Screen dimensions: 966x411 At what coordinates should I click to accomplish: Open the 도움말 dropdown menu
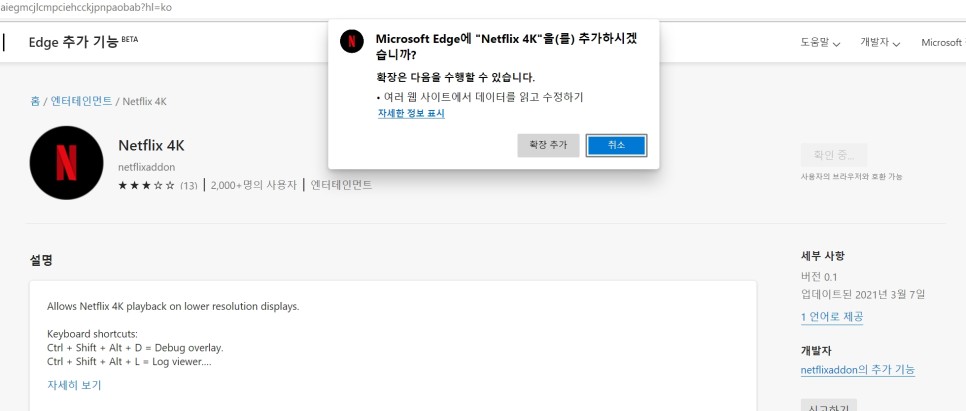tap(820, 43)
